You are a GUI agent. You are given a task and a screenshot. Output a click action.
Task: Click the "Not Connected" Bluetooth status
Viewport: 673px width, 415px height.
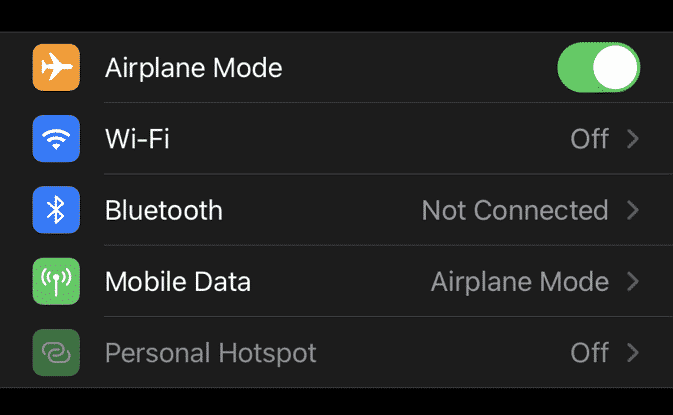pyautogui.click(x=514, y=210)
